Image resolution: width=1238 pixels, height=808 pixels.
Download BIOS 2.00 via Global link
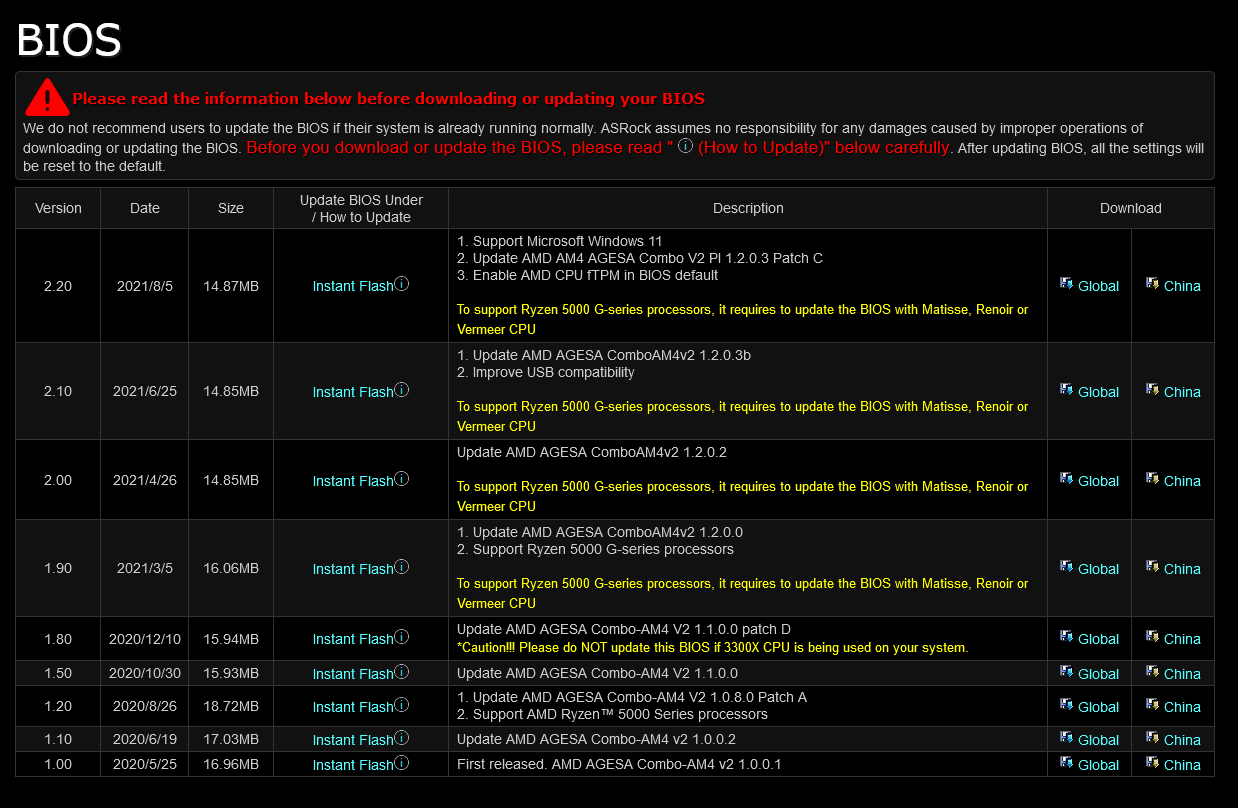[1098, 481]
